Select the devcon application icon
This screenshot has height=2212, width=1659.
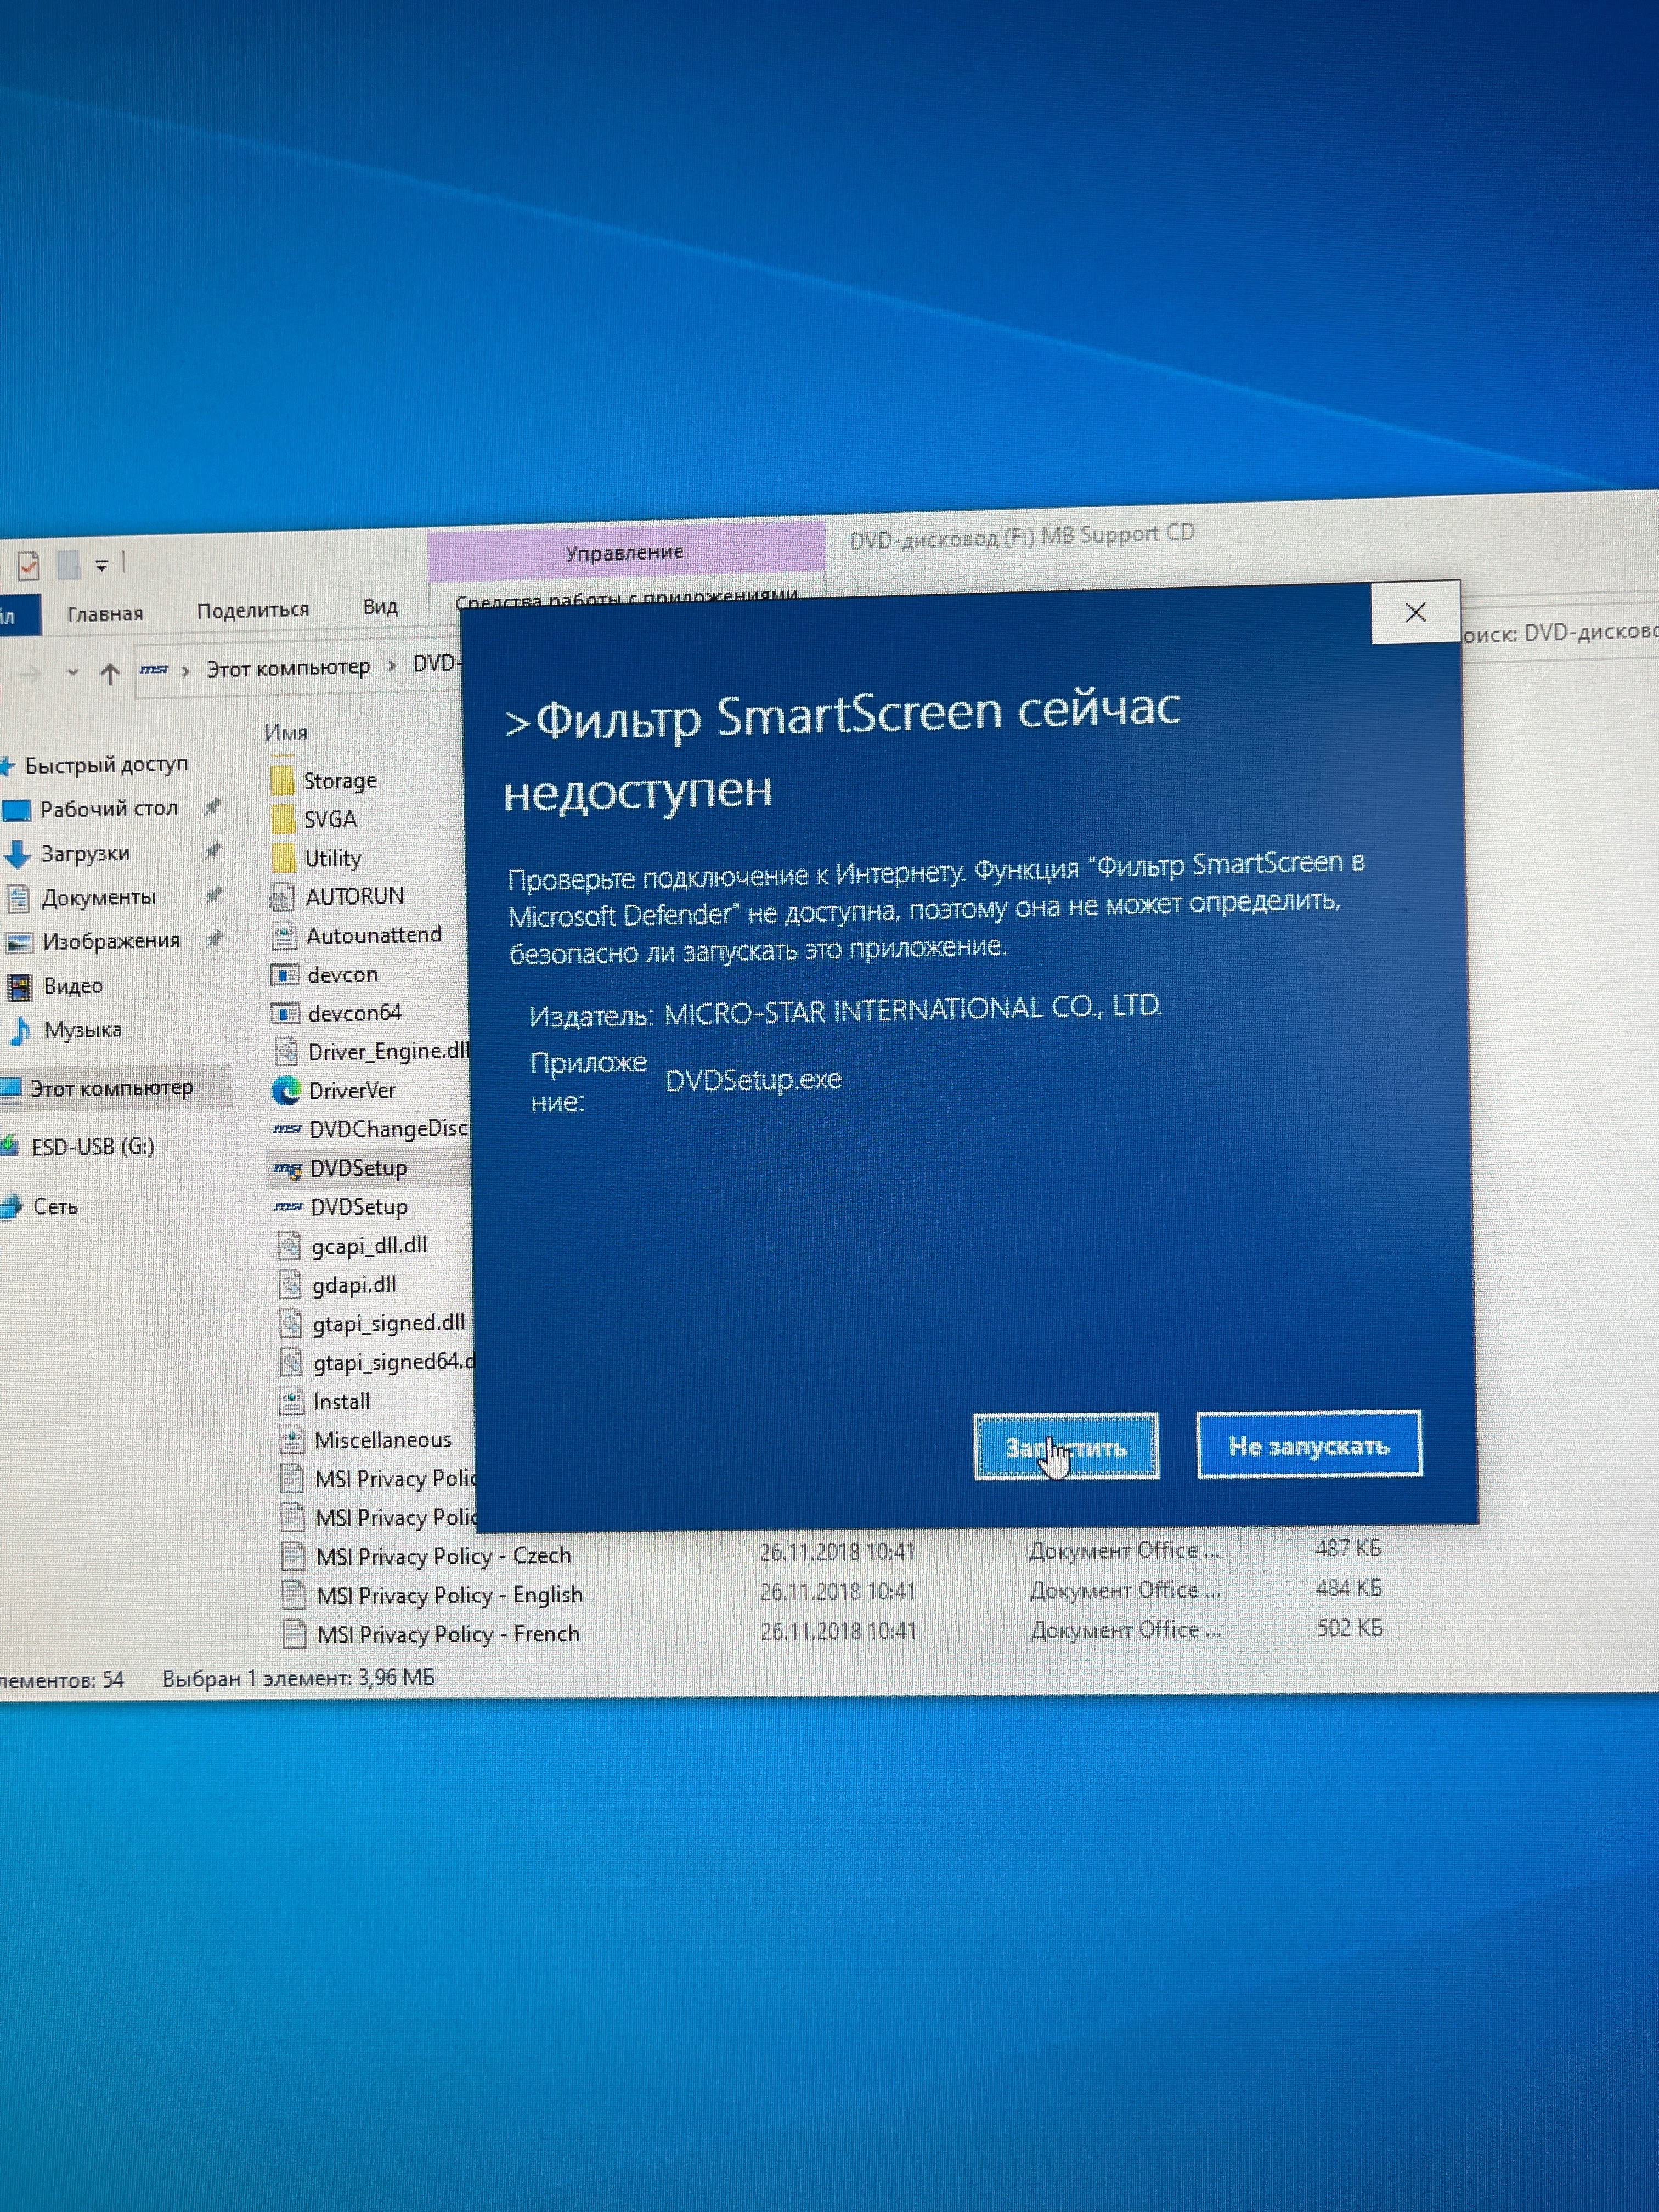285,975
